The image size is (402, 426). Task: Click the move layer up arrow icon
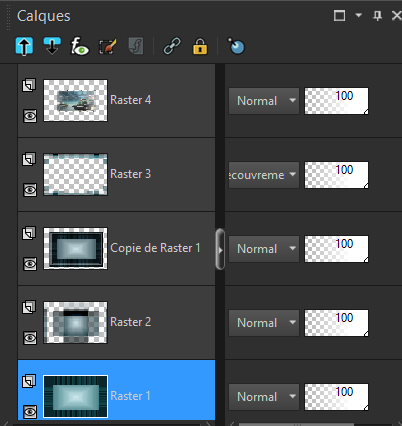tap(24, 46)
